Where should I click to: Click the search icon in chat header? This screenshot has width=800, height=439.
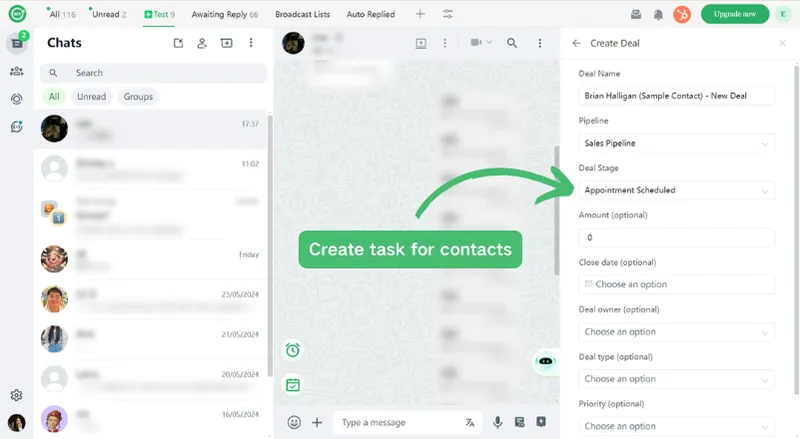click(x=512, y=43)
